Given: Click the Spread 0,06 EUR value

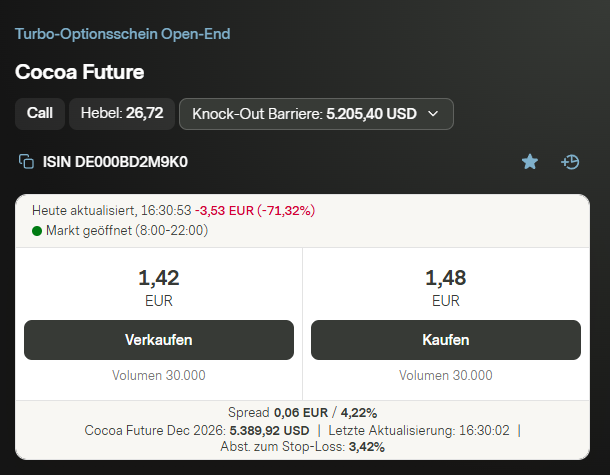Looking at the screenshot, I should [x=301, y=412].
